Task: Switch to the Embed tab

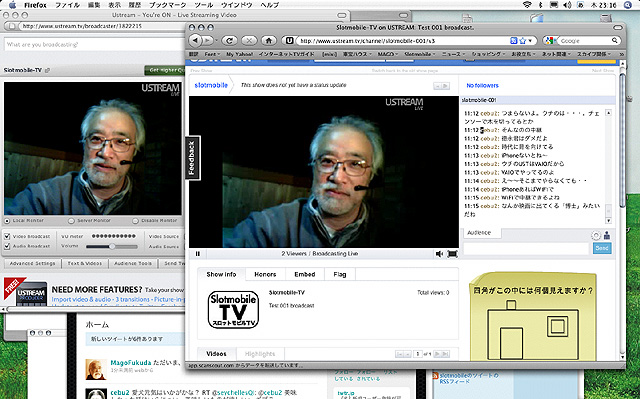Action: pos(305,274)
